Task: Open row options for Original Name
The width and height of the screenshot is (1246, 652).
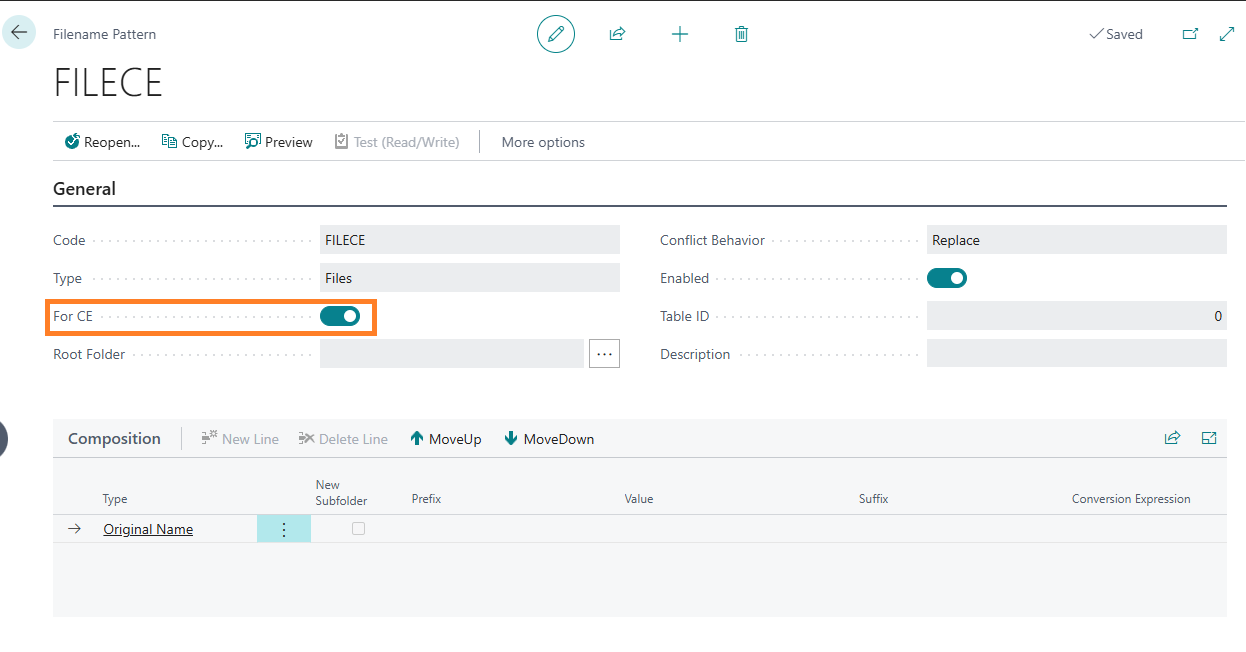Action: 284,530
